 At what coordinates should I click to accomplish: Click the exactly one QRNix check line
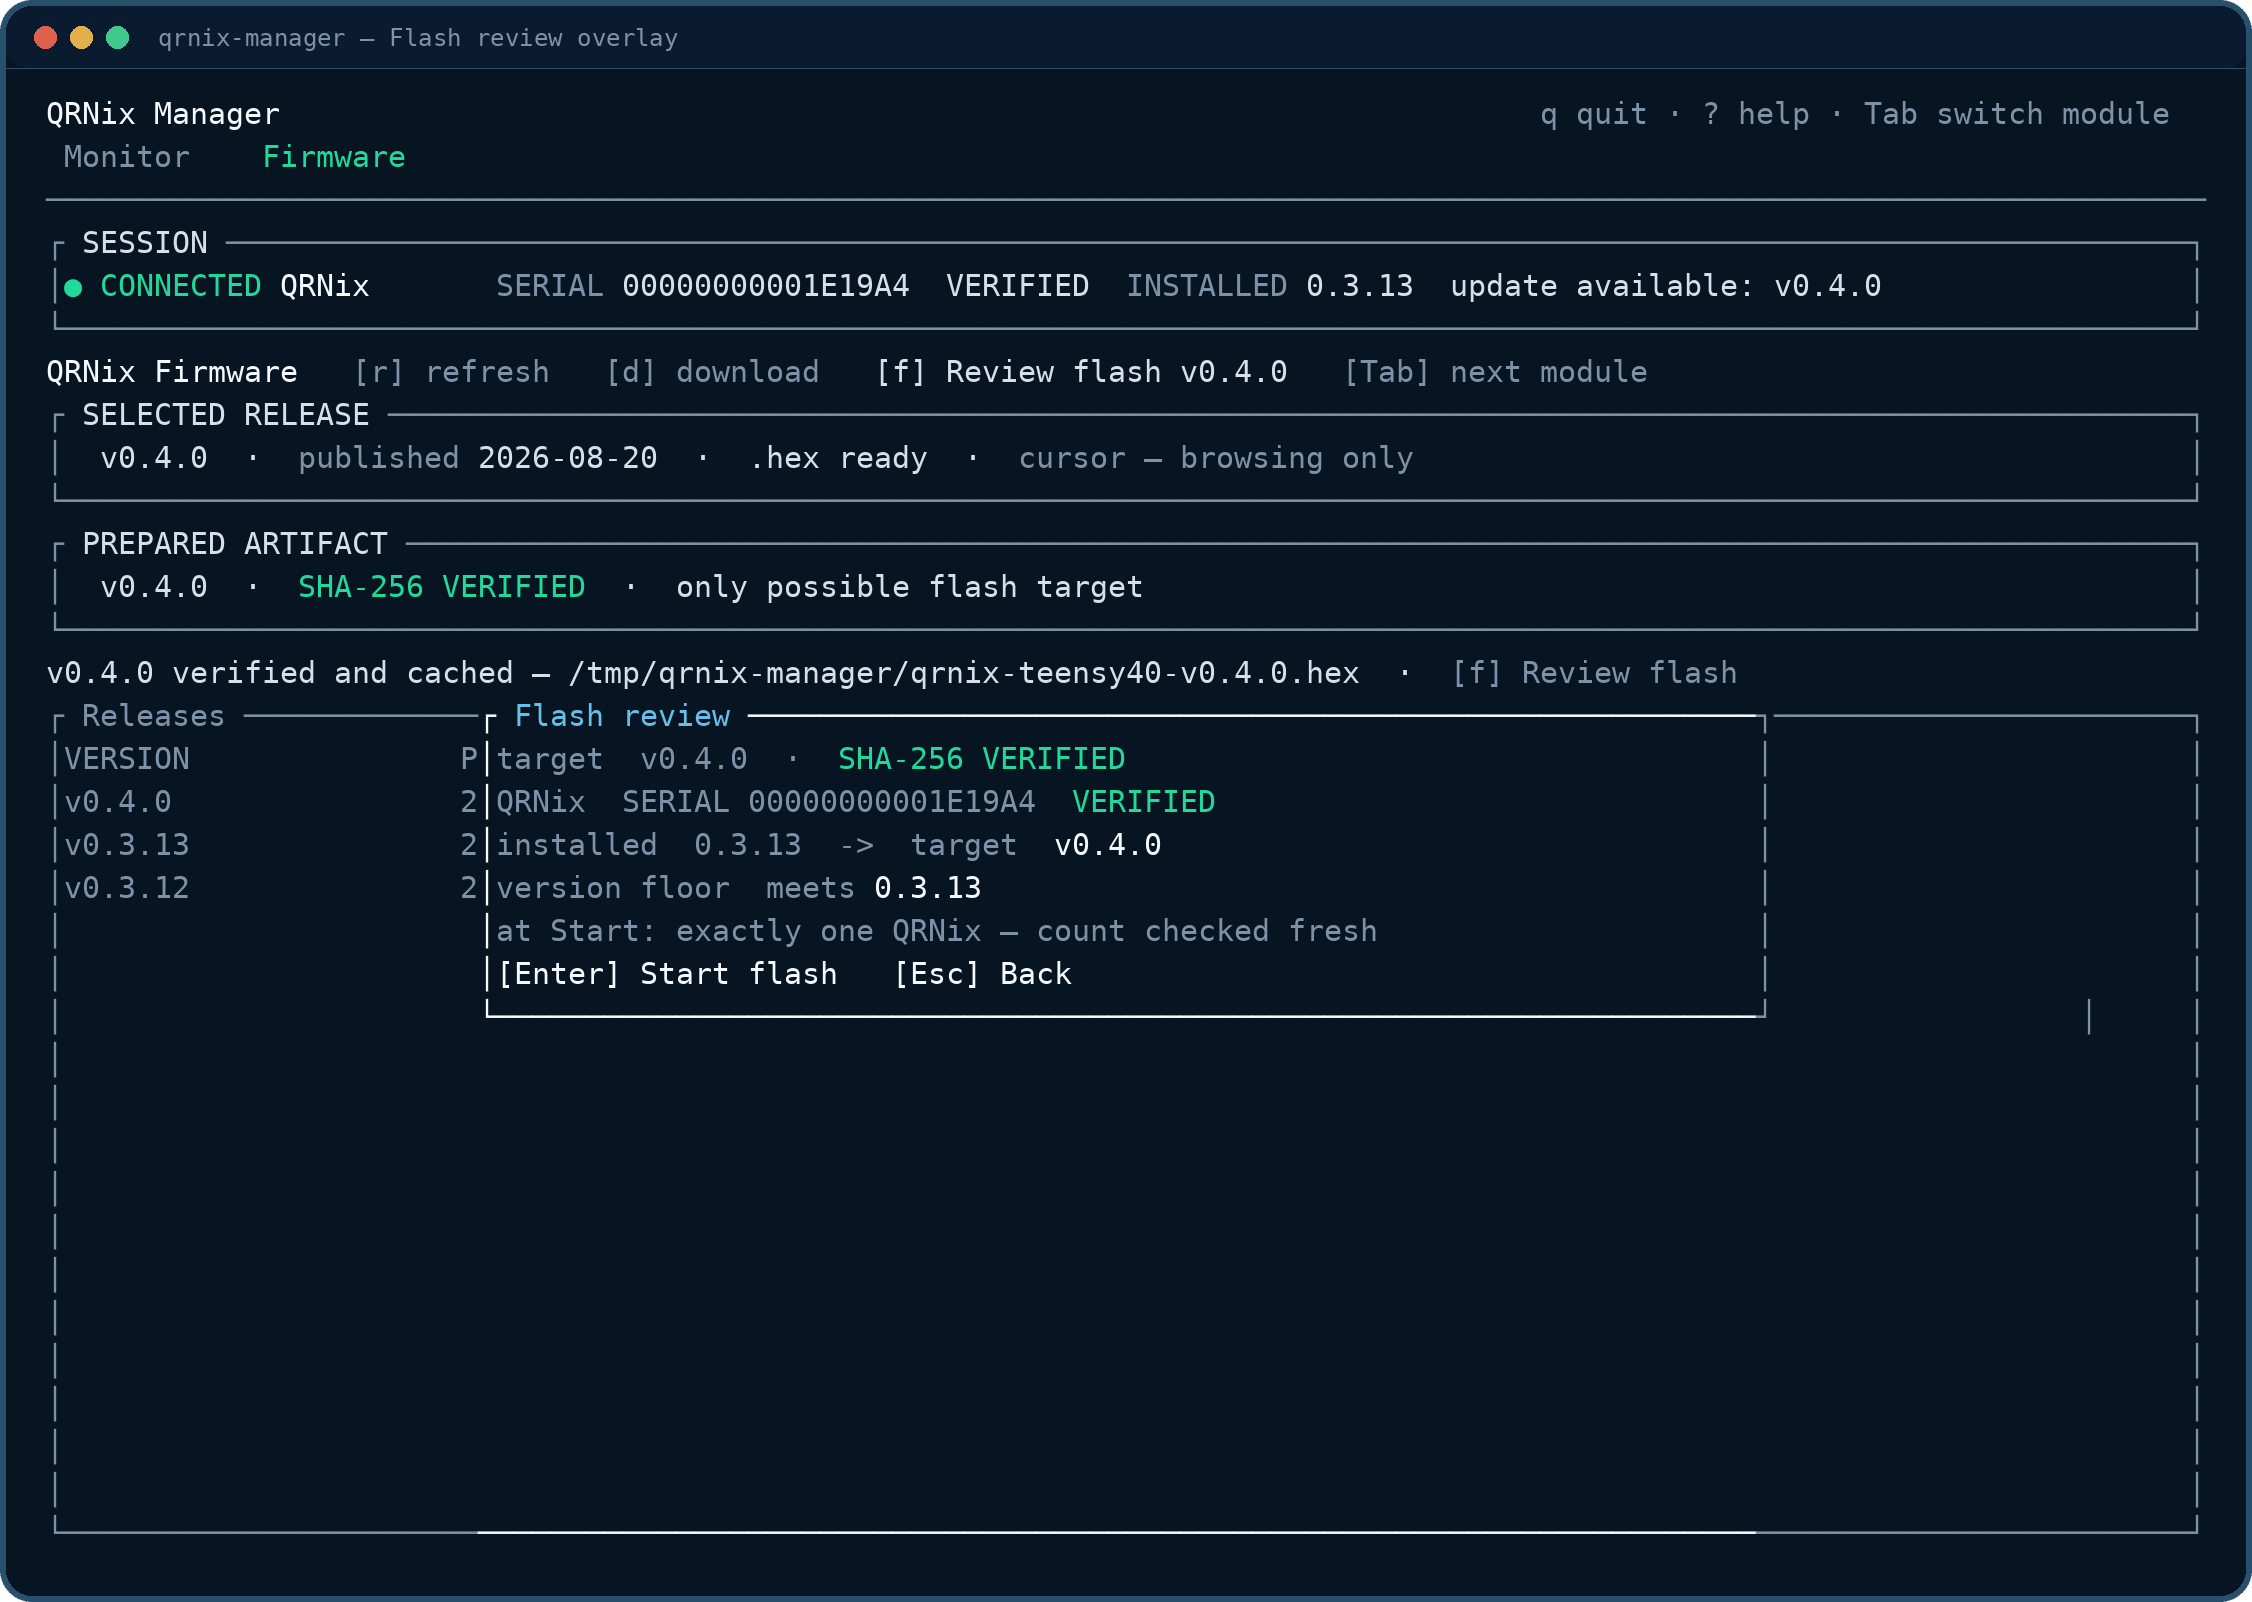click(937, 931)
